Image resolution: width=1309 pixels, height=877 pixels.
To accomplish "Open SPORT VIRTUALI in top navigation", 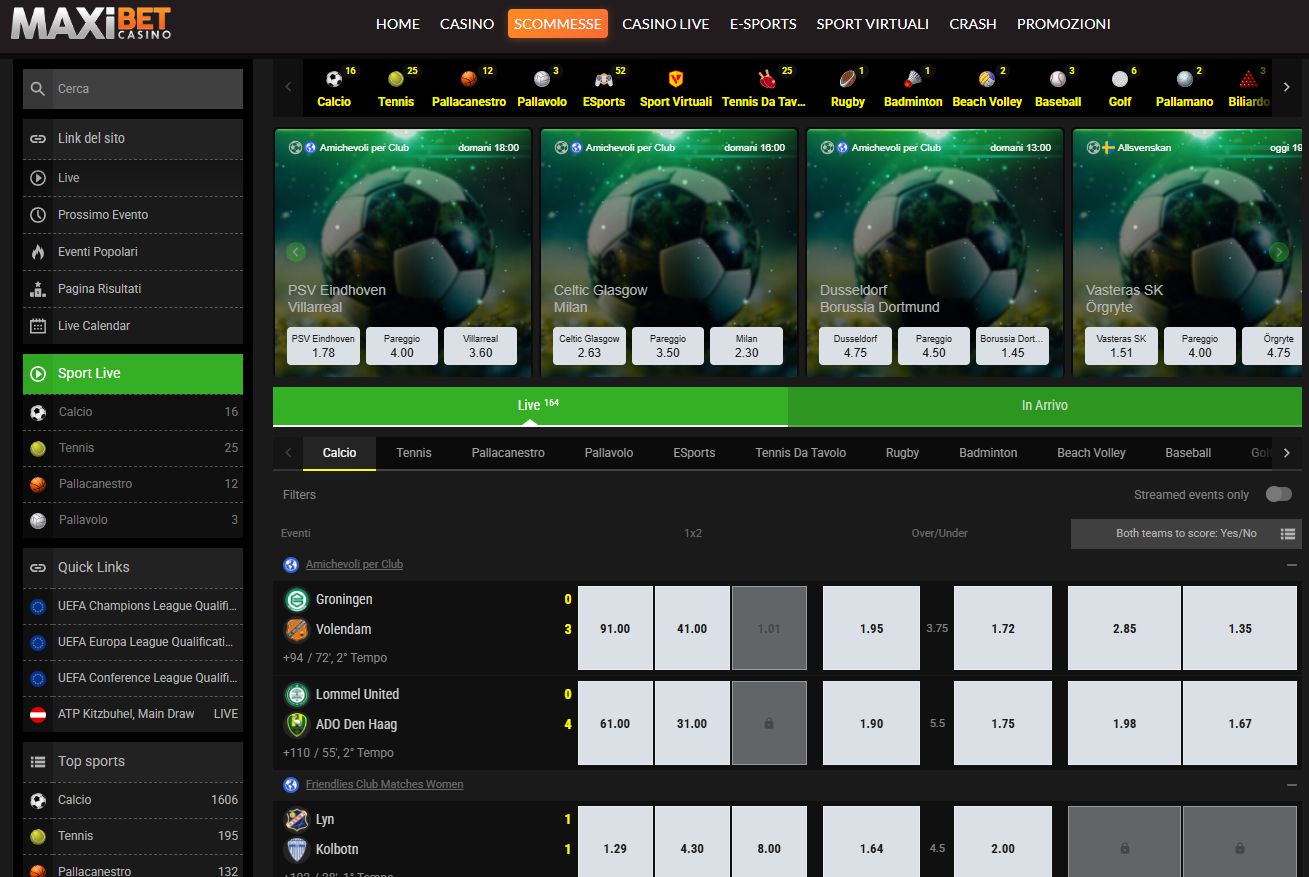I will tap(872, 24).
